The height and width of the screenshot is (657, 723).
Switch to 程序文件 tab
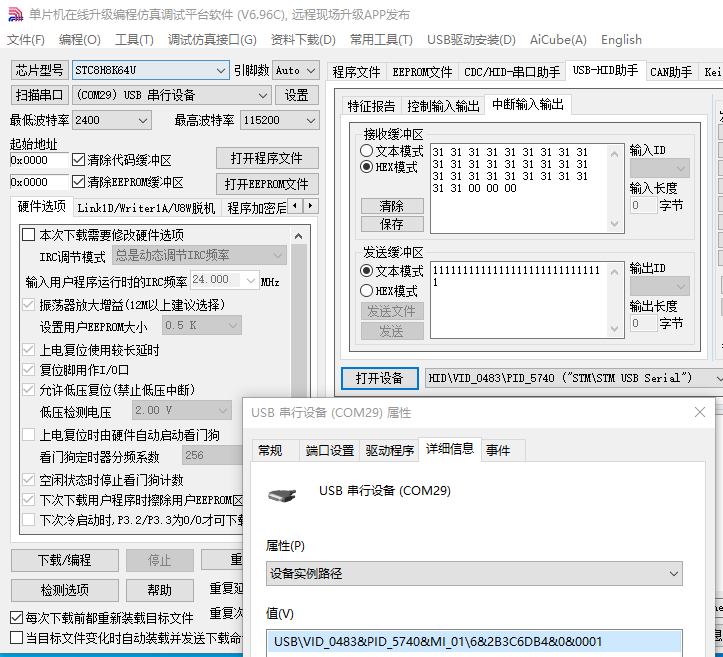tap(356, 72)
